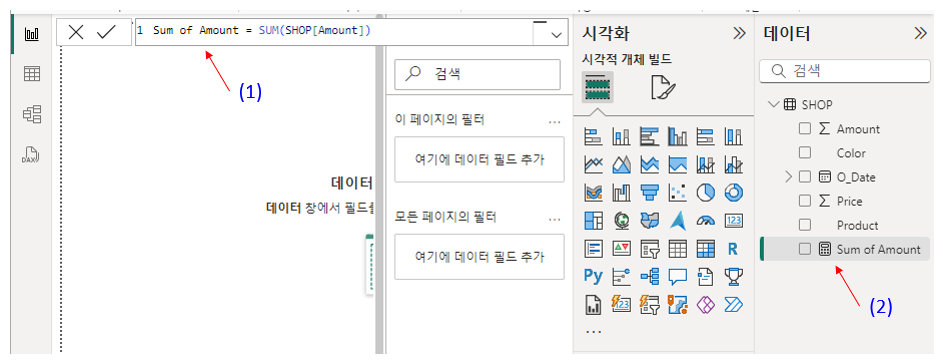Choose the Treemap visual
Viewport: 943px width, 364px height.
click(594, 221)
